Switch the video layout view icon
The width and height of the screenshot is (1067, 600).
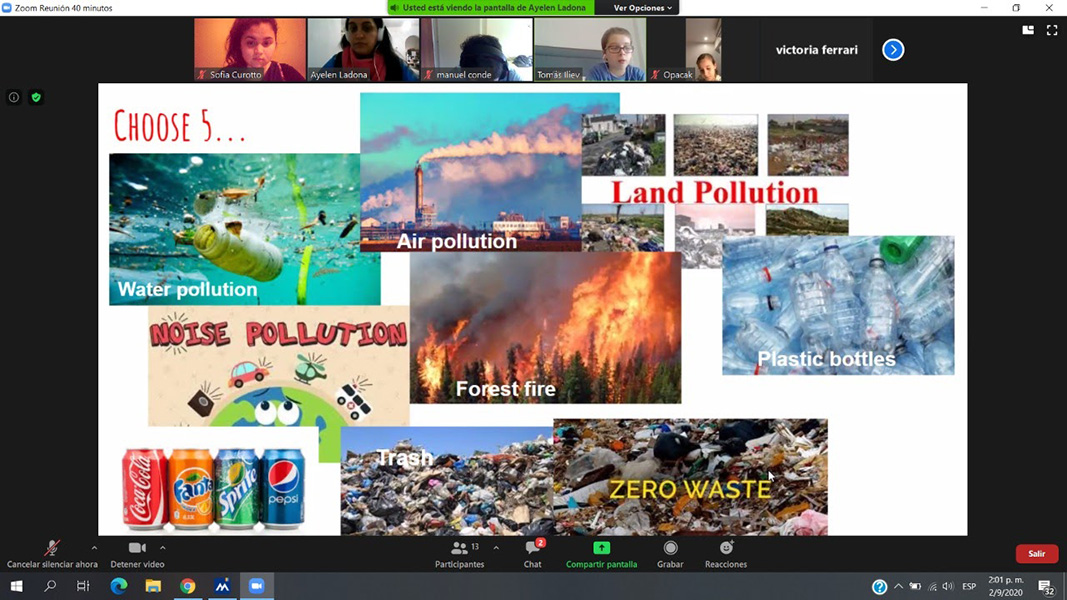pyautogui.click(x=1028, y=31)
